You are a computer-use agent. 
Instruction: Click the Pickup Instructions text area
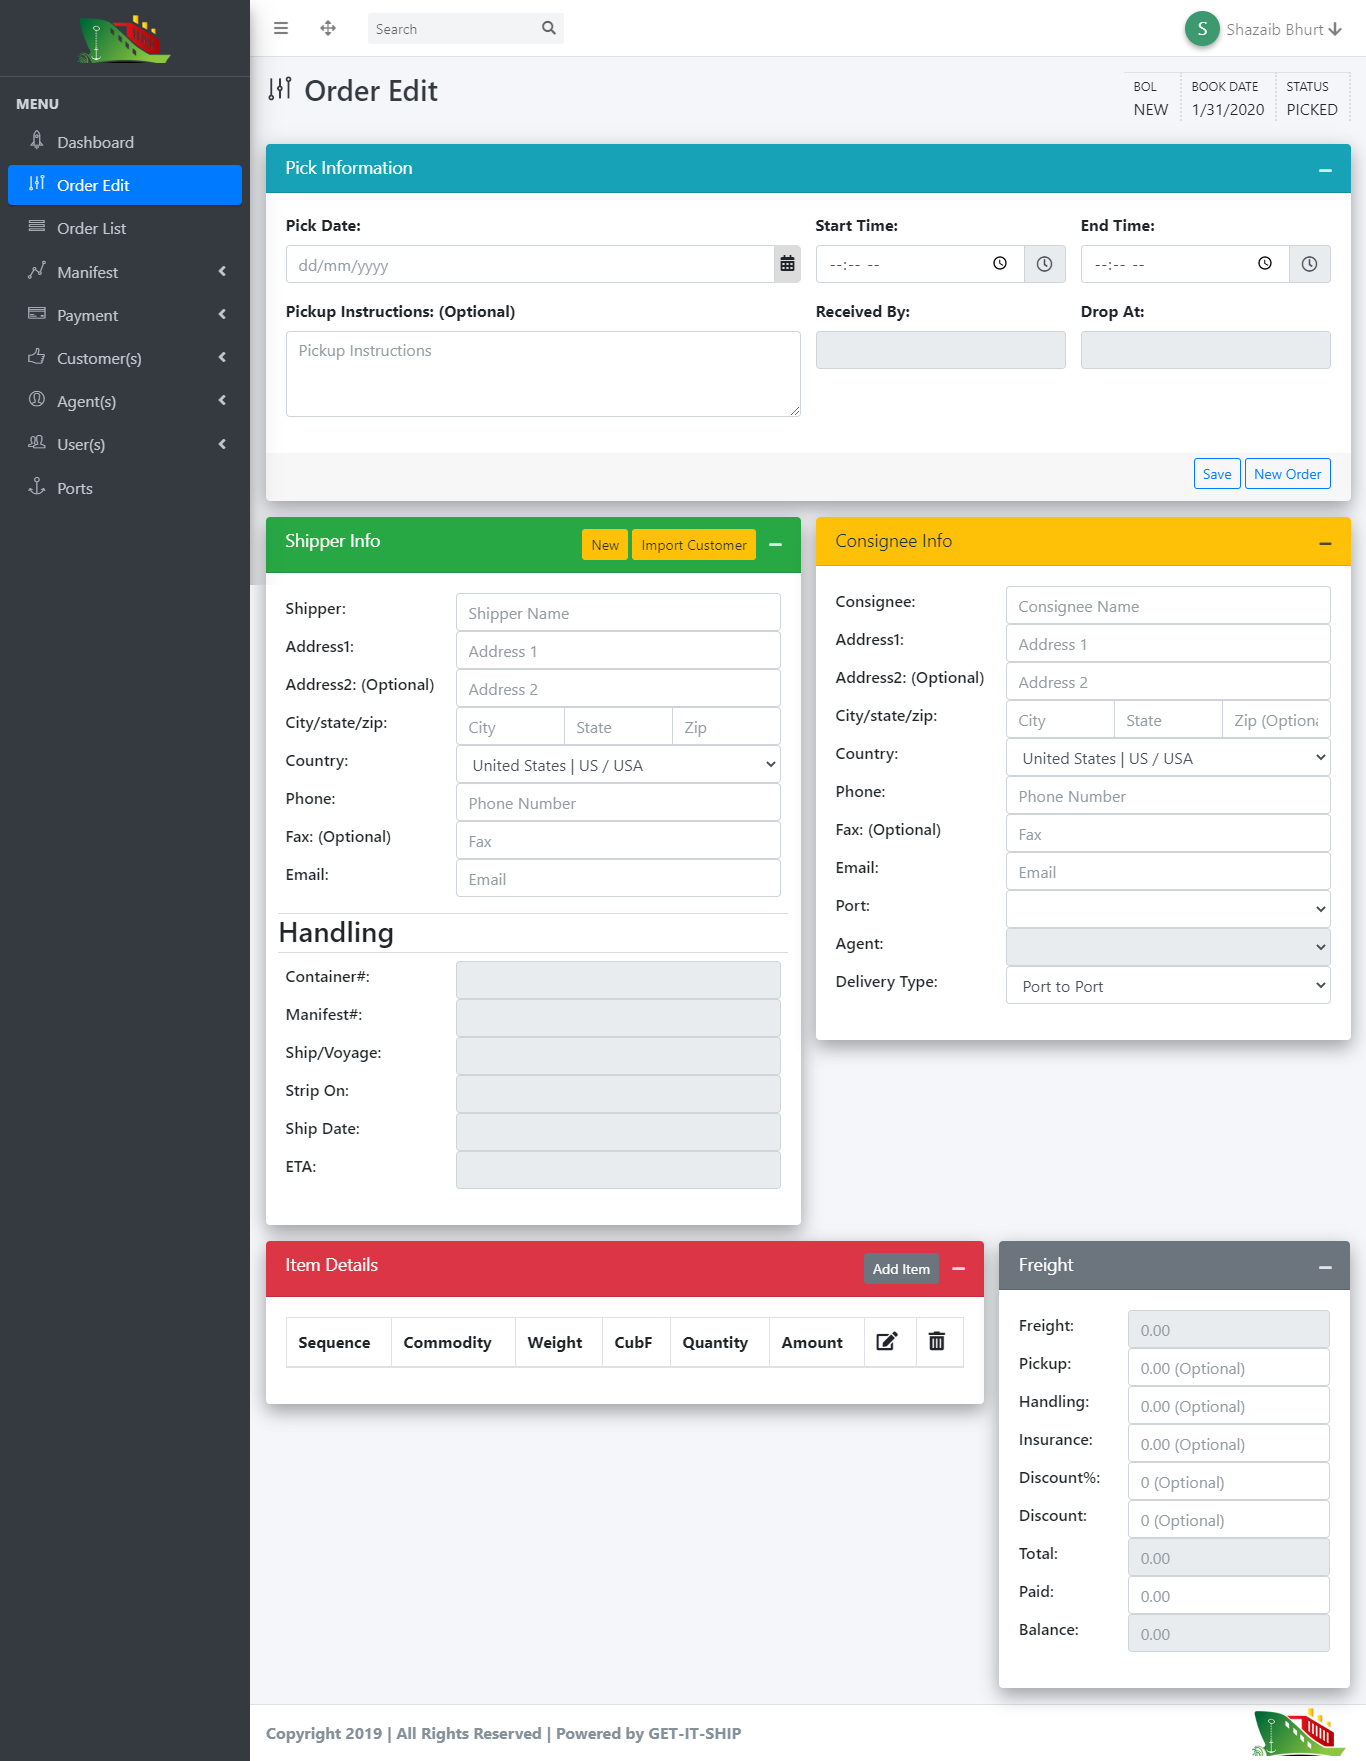coord(543,374)
